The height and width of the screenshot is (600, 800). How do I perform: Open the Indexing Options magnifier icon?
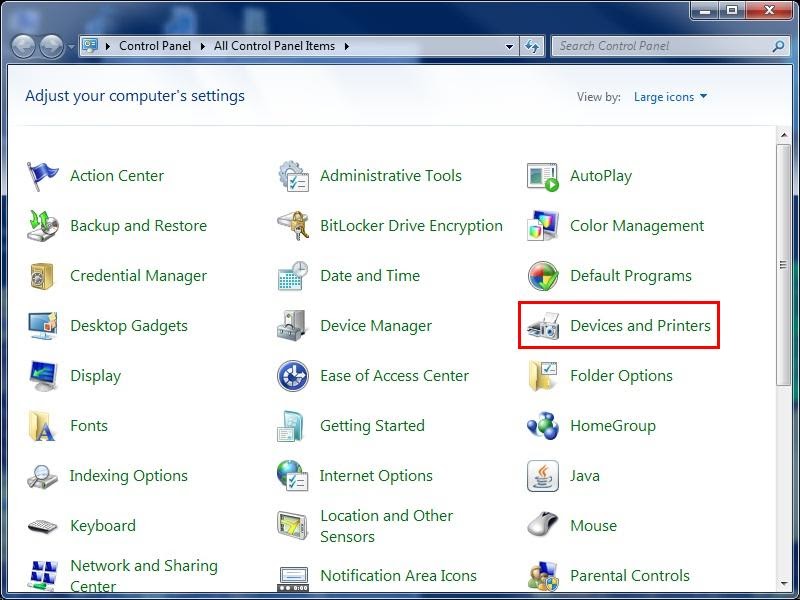tap(42, 476)
